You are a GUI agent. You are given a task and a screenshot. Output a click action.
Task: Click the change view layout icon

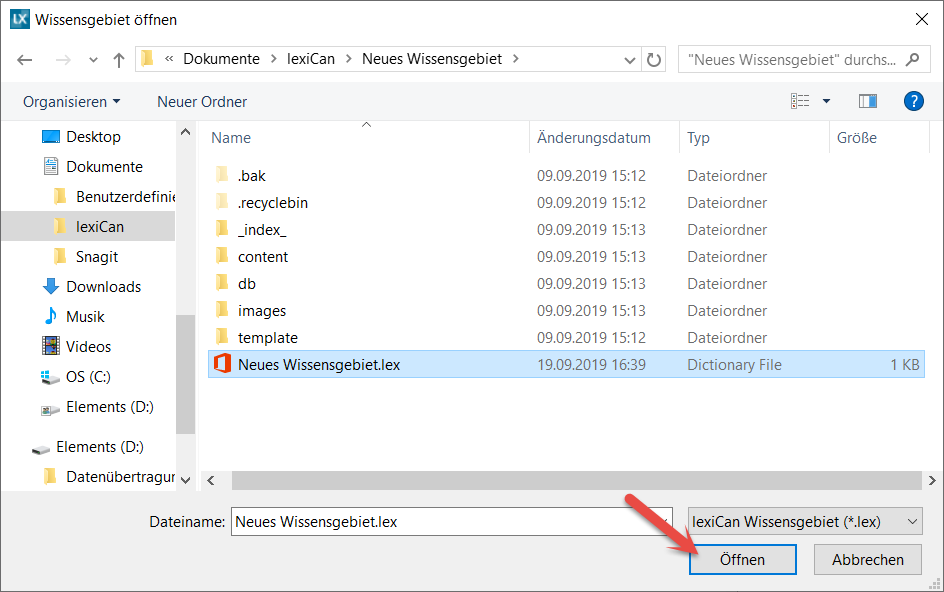pos(800,101)
